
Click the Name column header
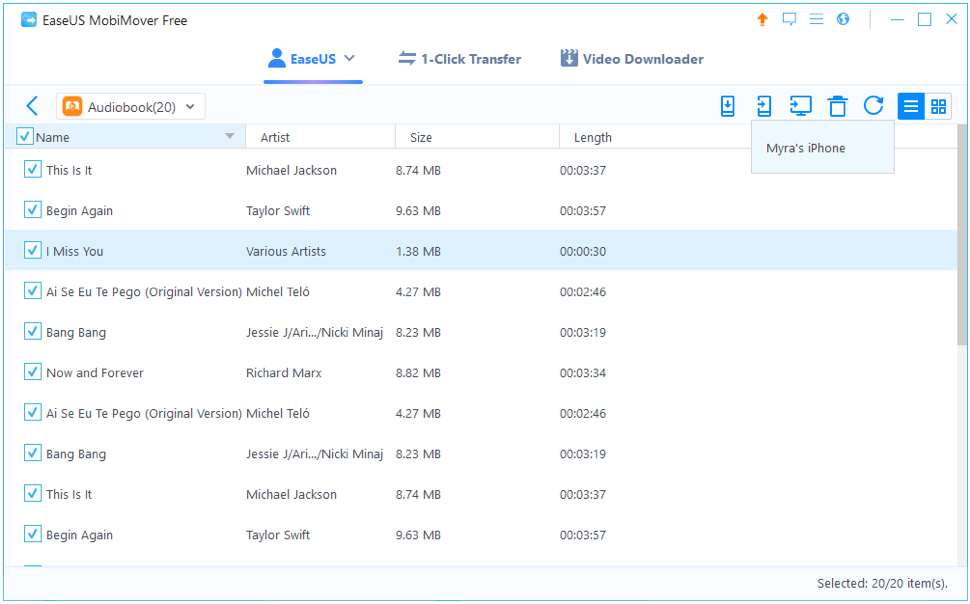click(x=125, y=137)
